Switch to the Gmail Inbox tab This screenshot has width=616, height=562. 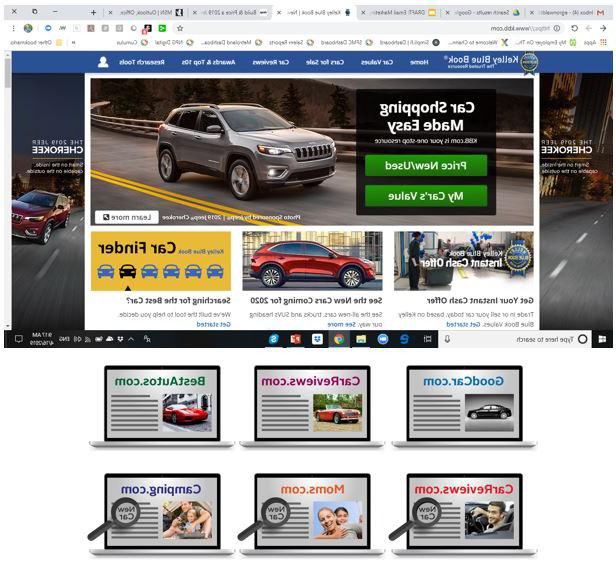569,13
